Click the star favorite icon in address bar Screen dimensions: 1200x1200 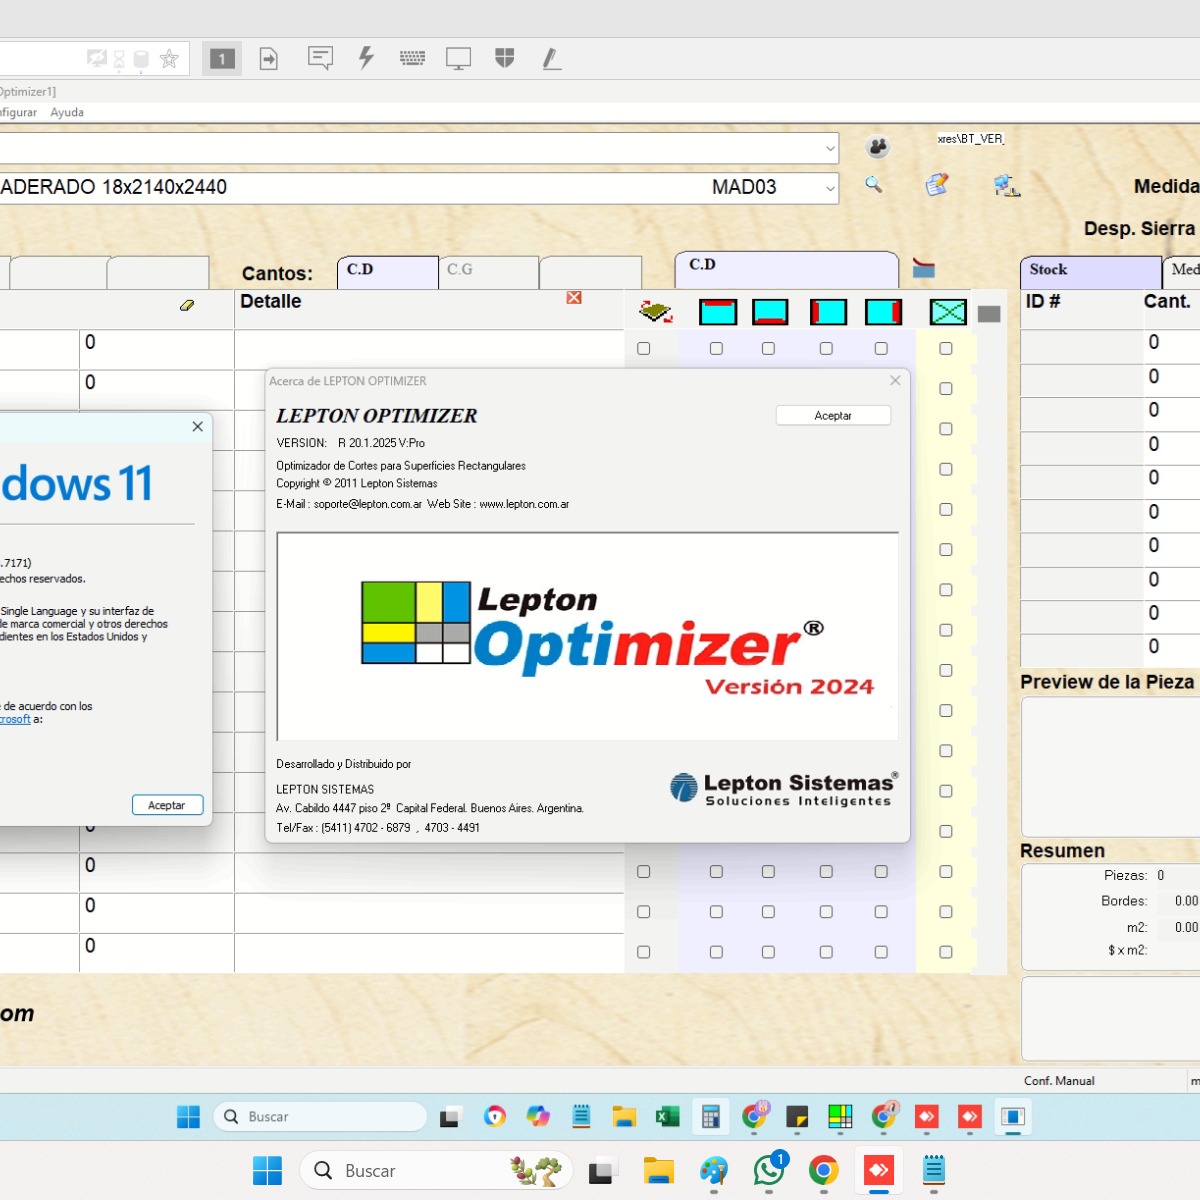(x=169, y=59)
